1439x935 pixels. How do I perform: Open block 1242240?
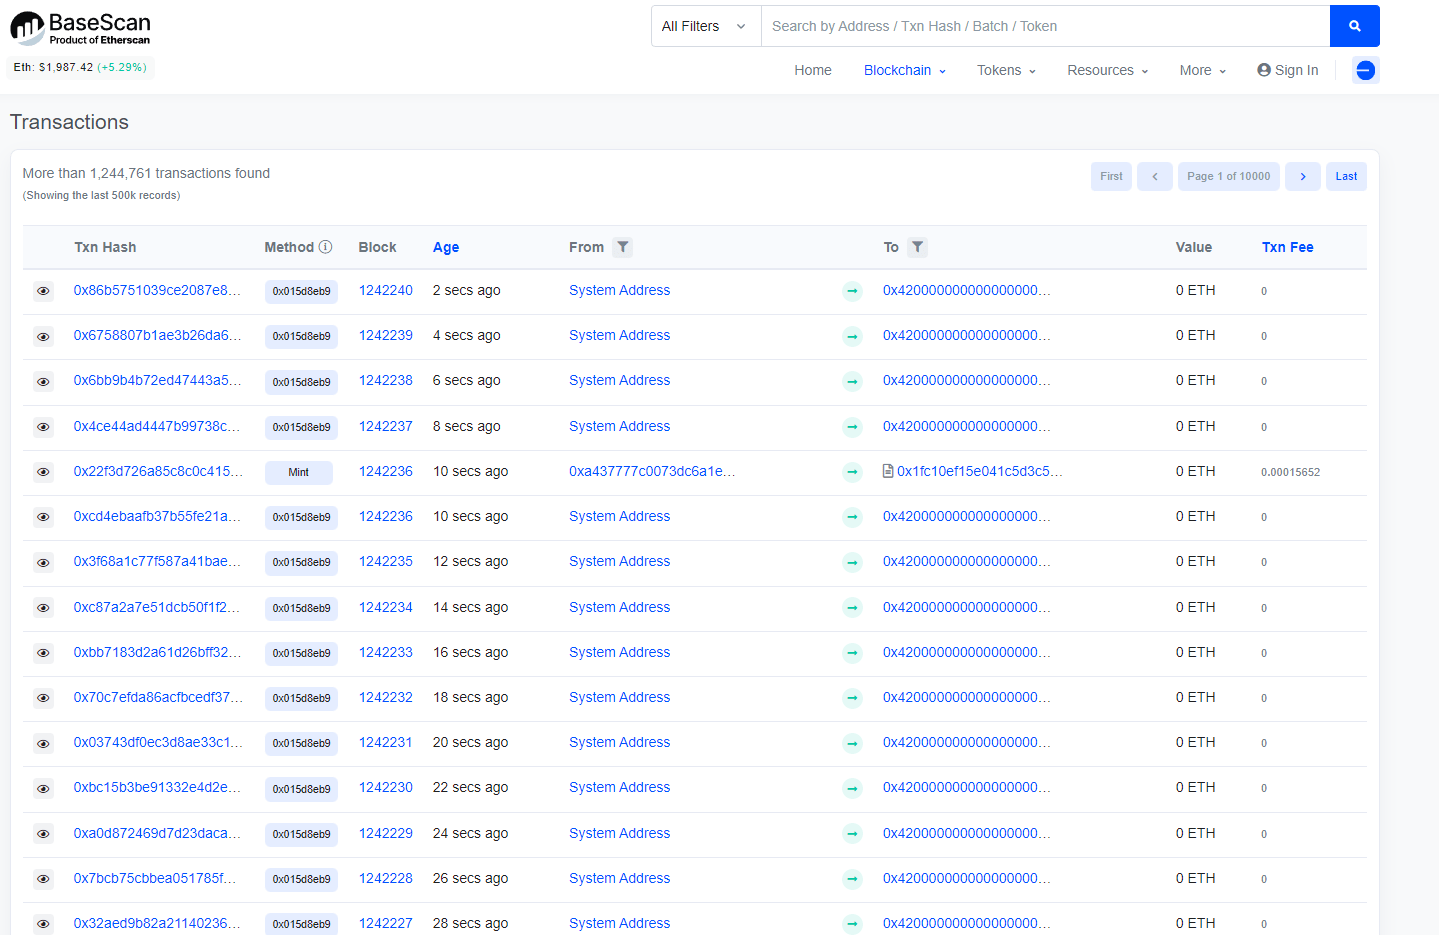(386, 290)
